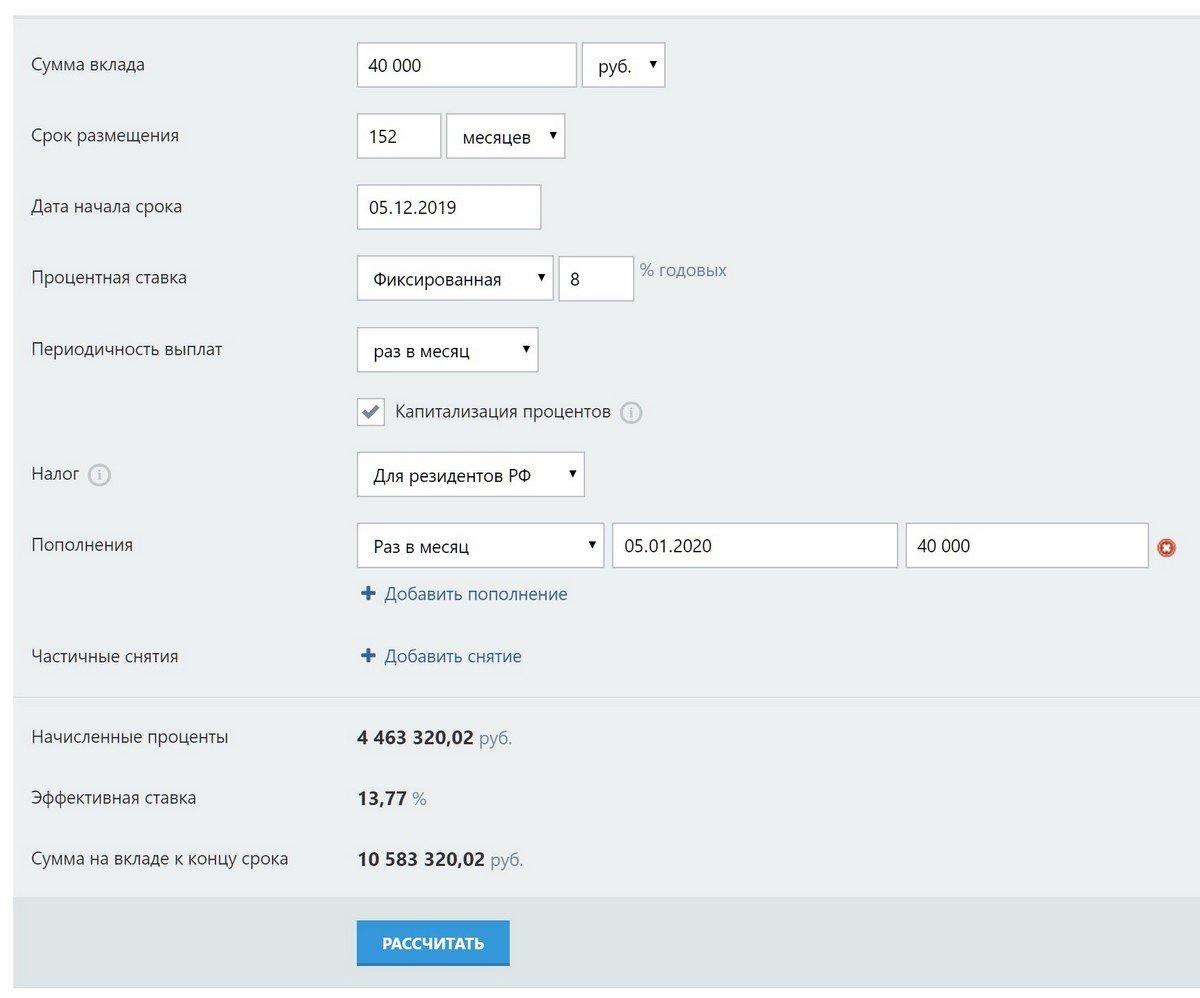Expand the месяцев term unit dropdown
The width and height of the screenshot is (1200, 998).
505,136
